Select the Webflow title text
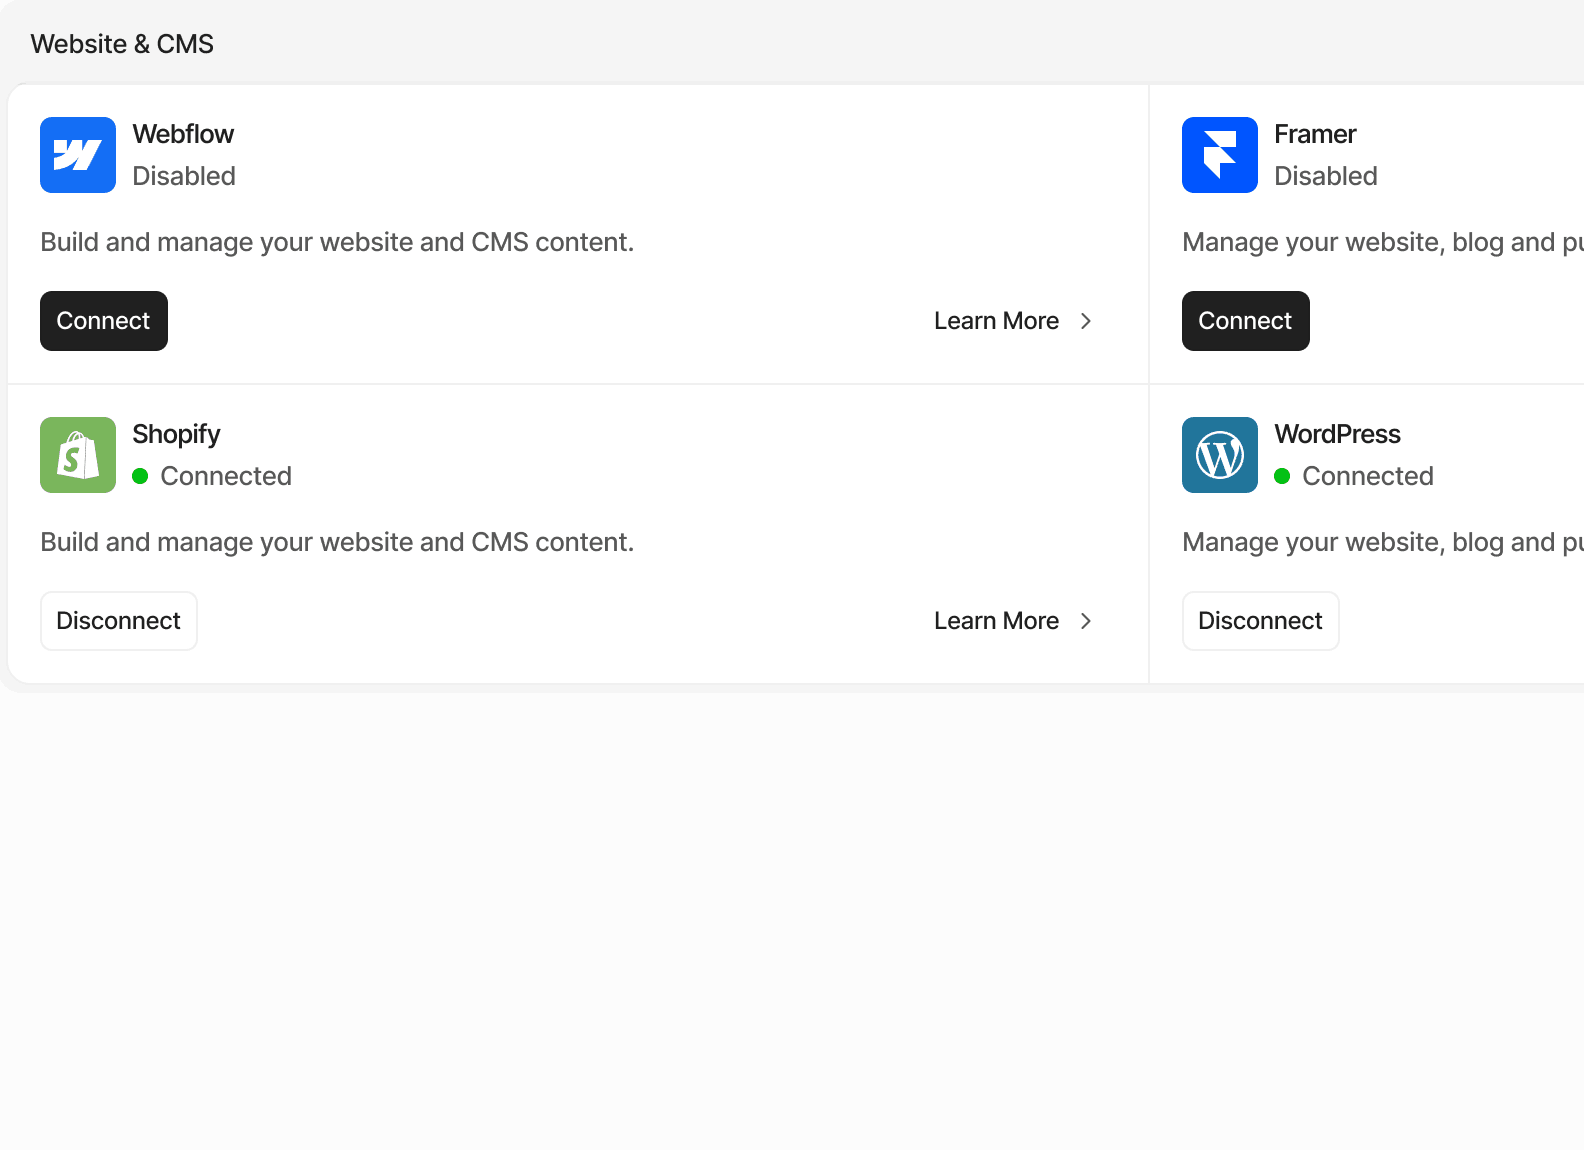1584x1150 pixels. pos(183,134)
